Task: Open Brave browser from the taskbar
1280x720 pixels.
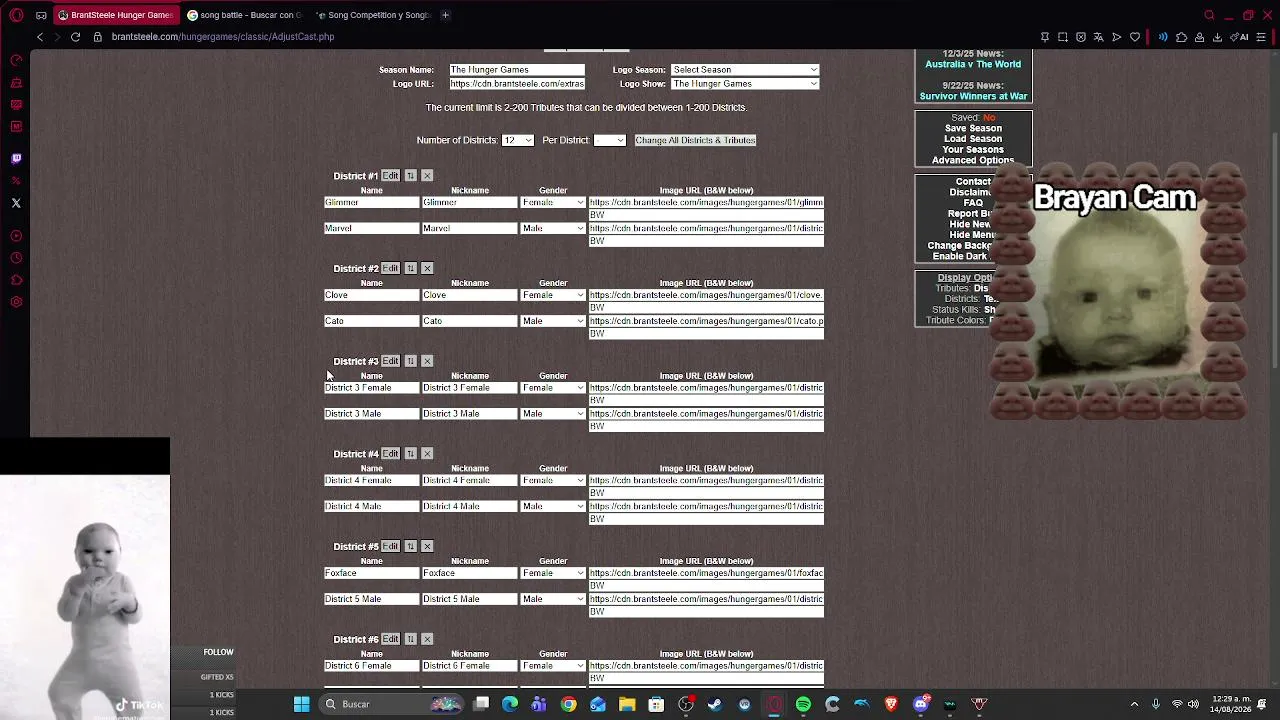Action: coord(891,704)
